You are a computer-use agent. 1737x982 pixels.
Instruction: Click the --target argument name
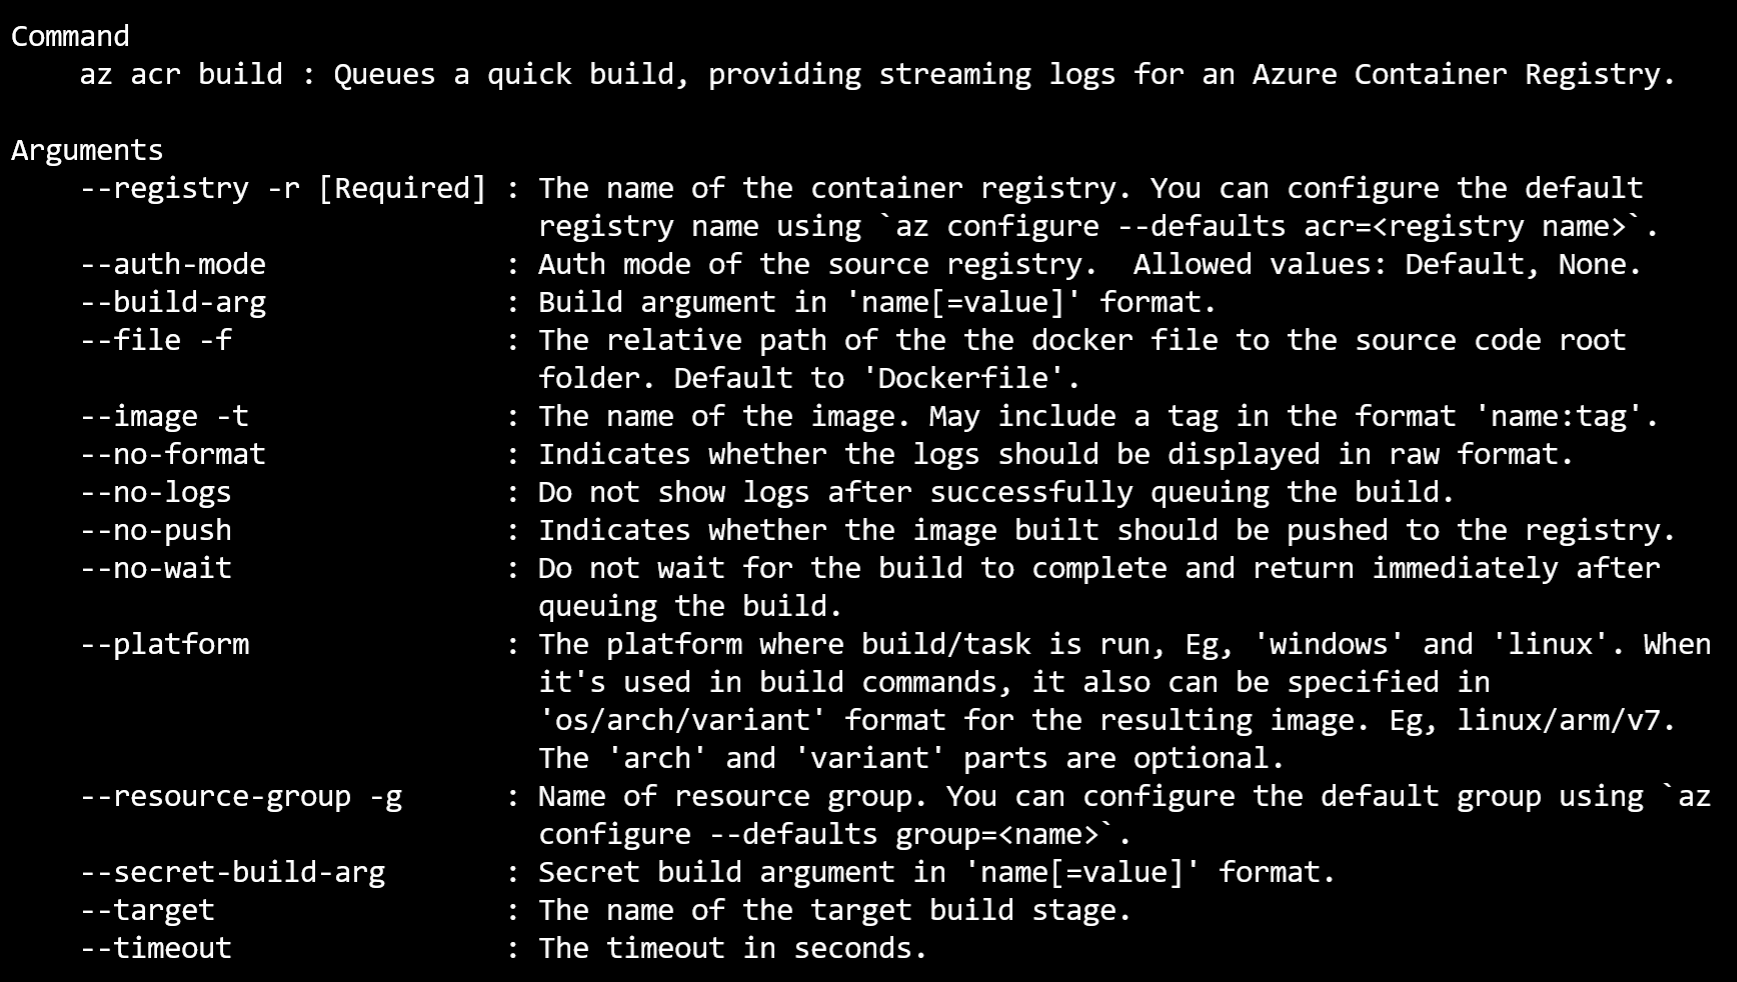tap(147, 911)
